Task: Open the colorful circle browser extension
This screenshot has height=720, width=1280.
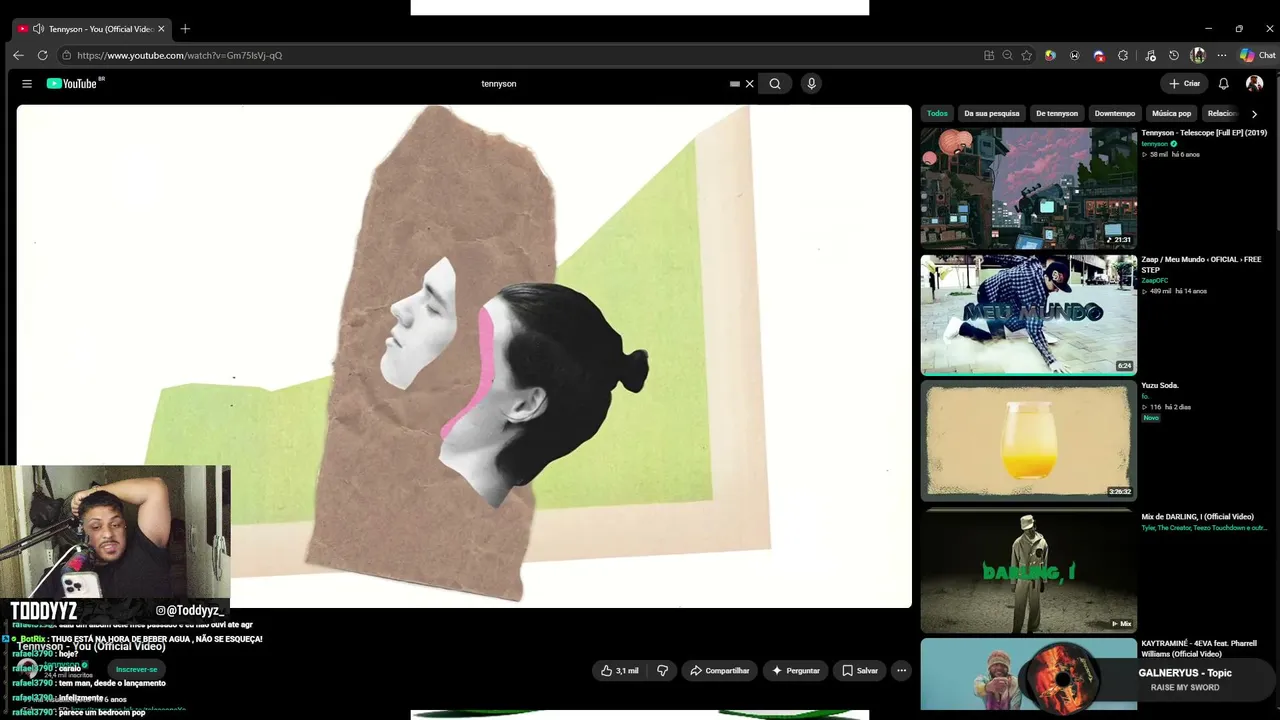Action: pyautogui.click(x=1050, y=55)
